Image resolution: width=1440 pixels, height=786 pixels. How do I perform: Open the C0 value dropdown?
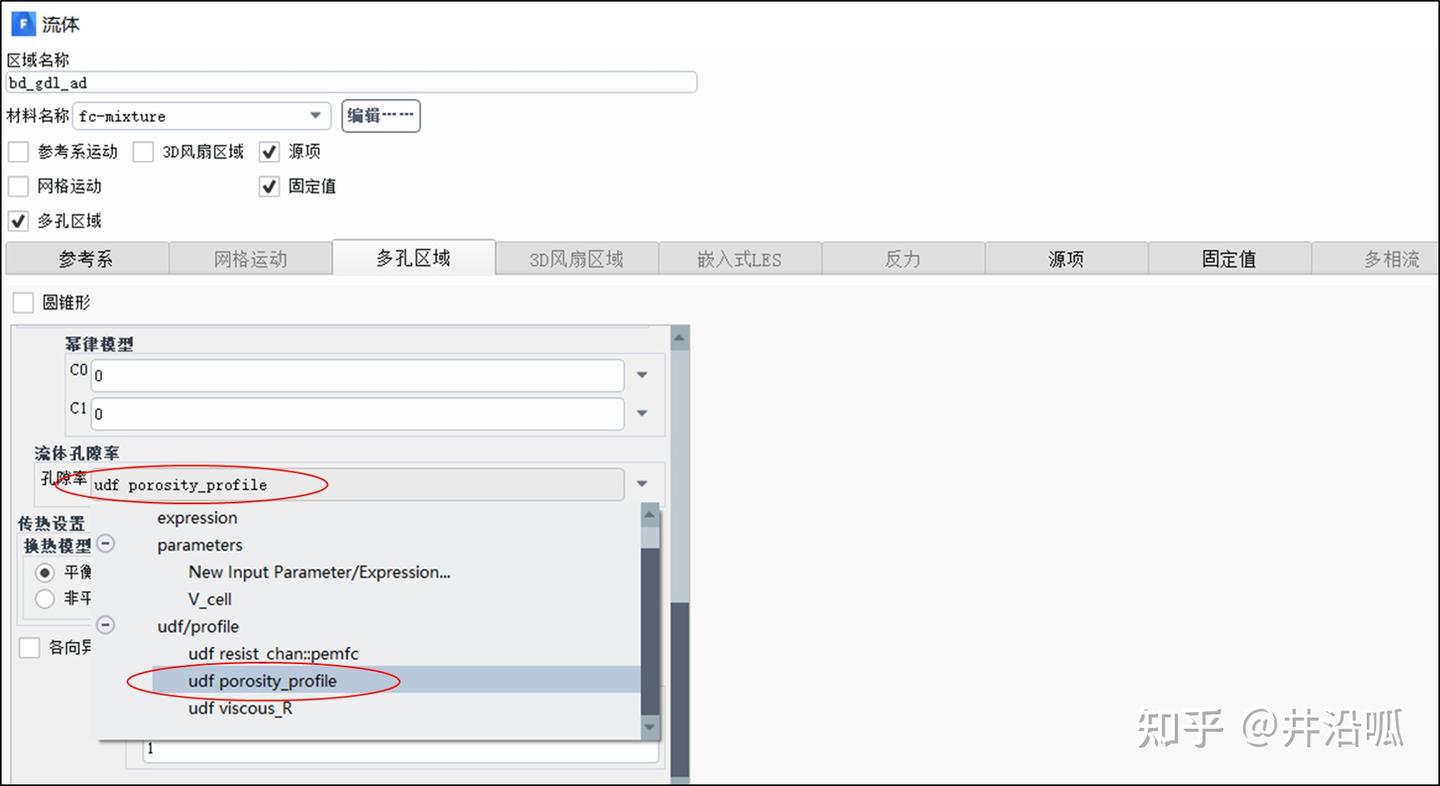641,375
